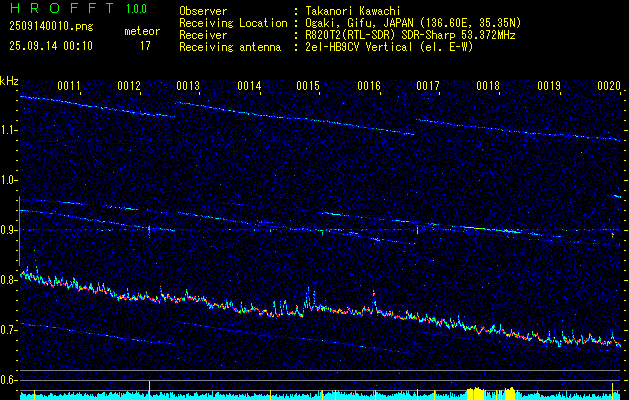Click the 0.7 frequency axis label
Screen dimensions: 629x400
coord(10,330)
